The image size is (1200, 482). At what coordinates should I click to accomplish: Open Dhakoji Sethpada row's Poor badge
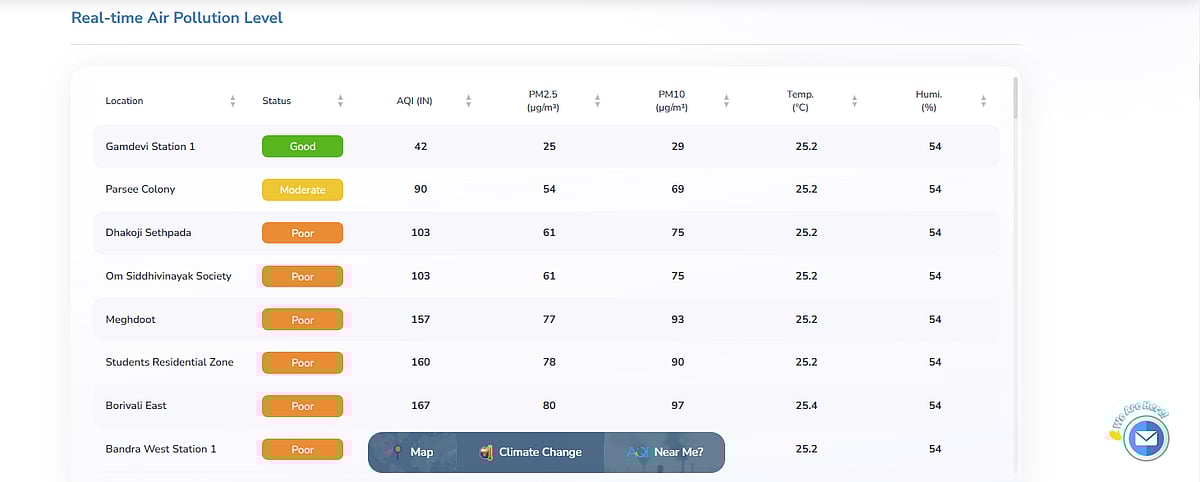tap(302, 233)
